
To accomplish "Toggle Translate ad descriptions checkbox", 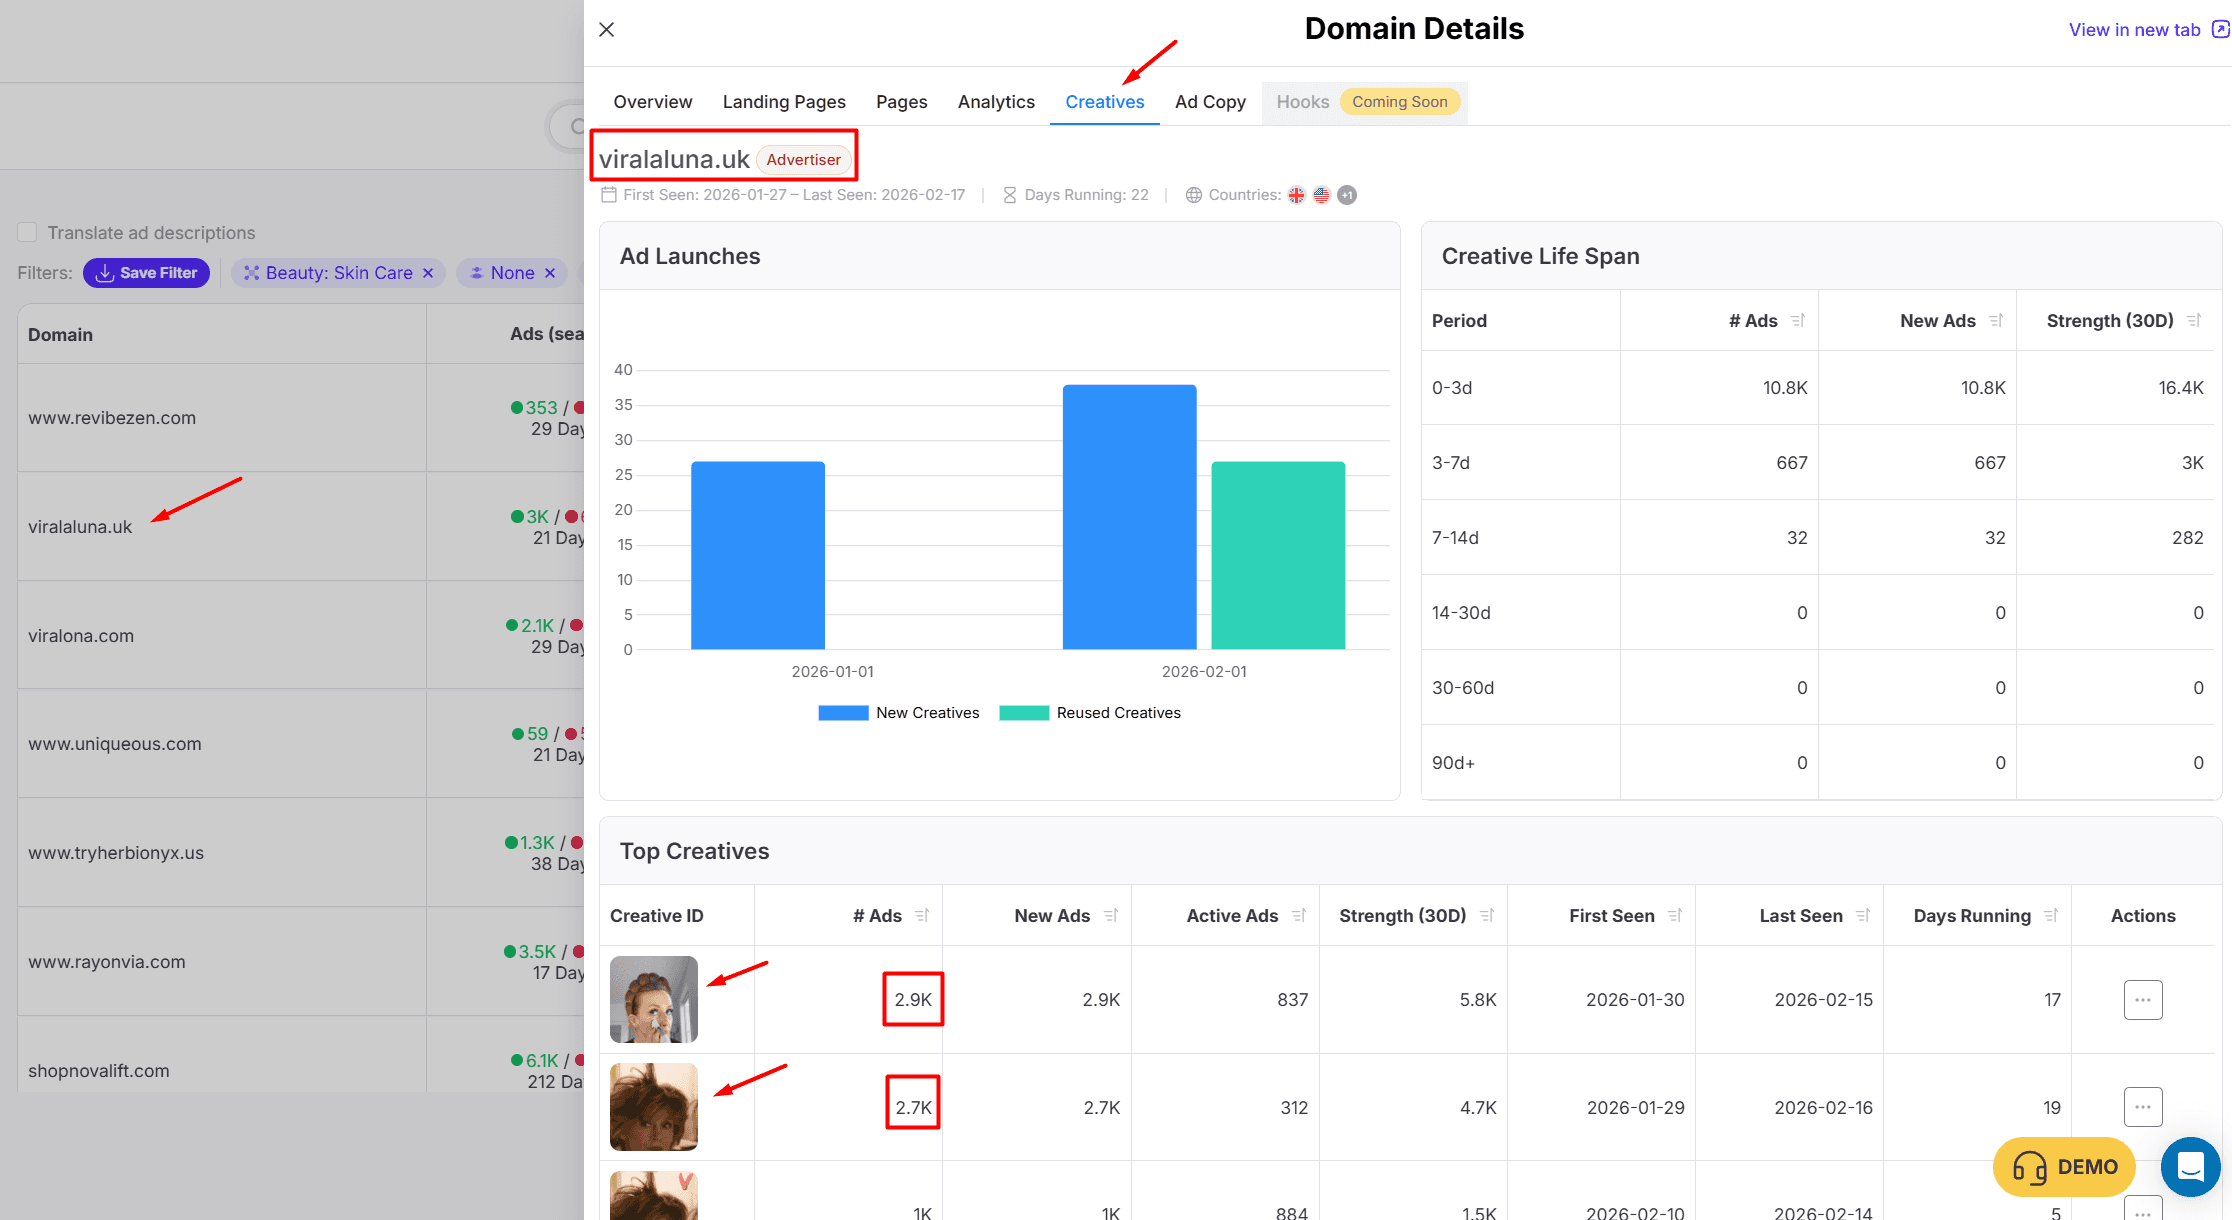I will (x=28, y=232).
